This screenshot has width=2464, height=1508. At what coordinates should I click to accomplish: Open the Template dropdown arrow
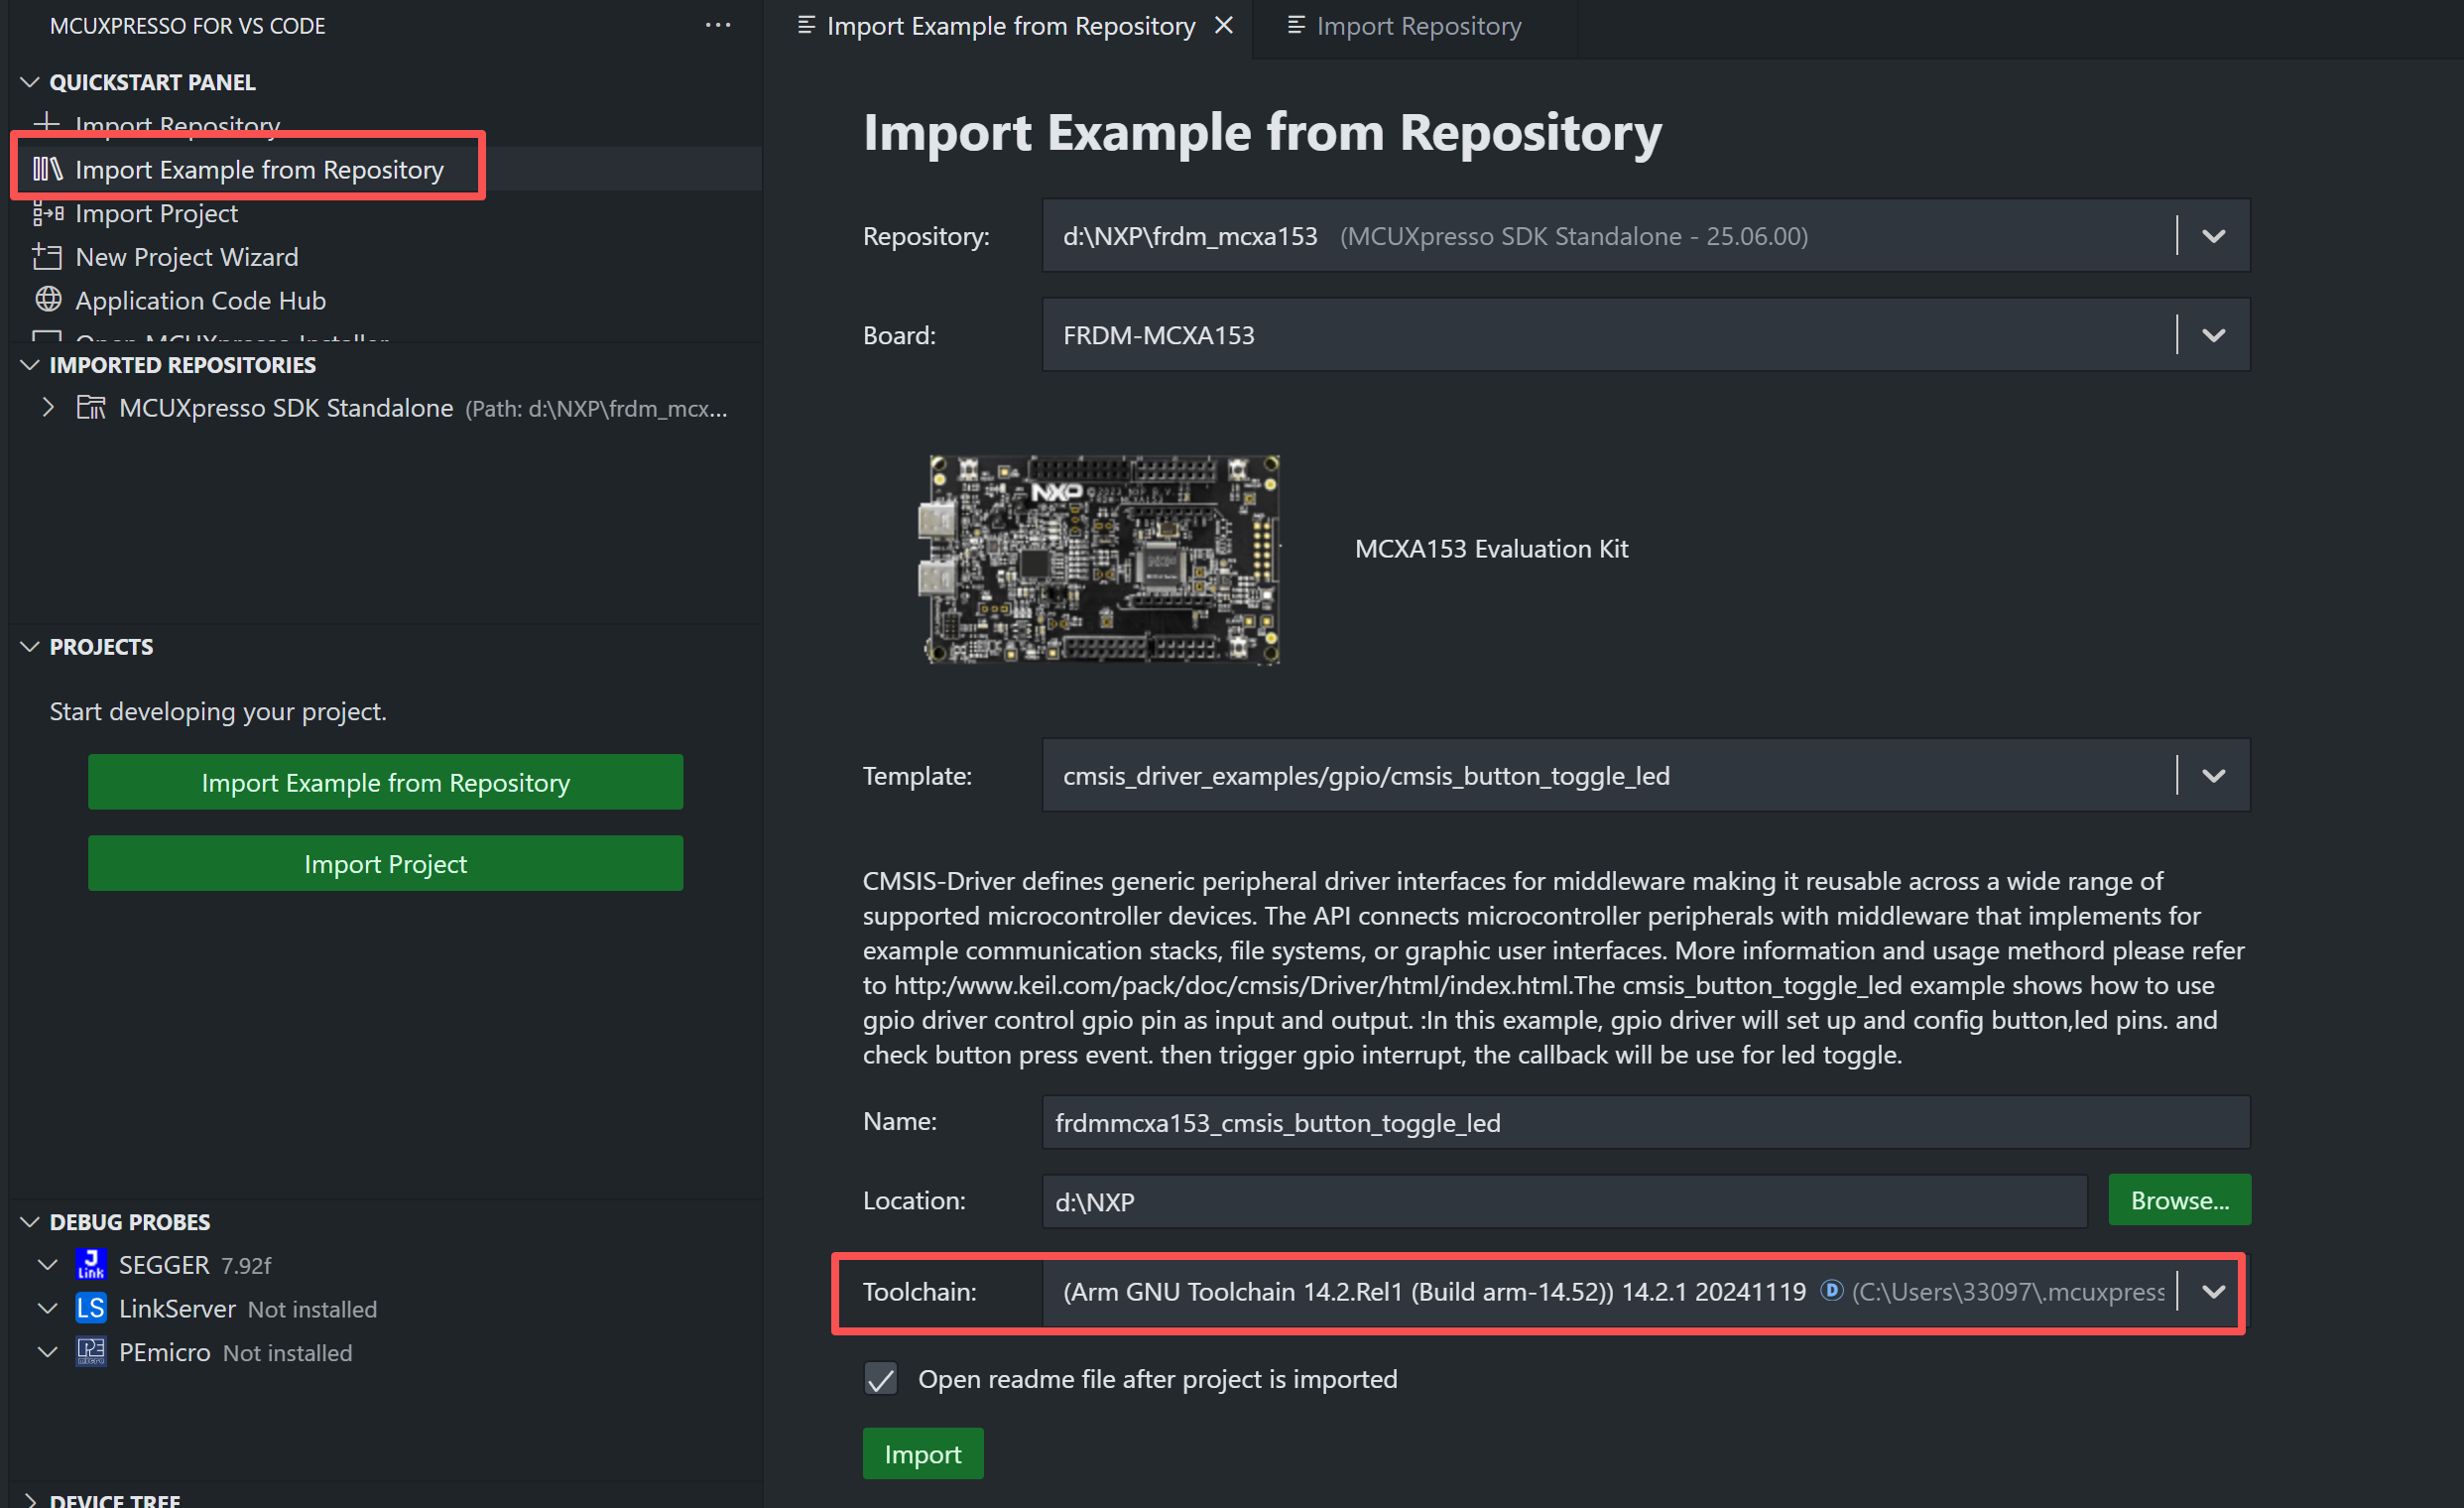tap(2213, 776)
